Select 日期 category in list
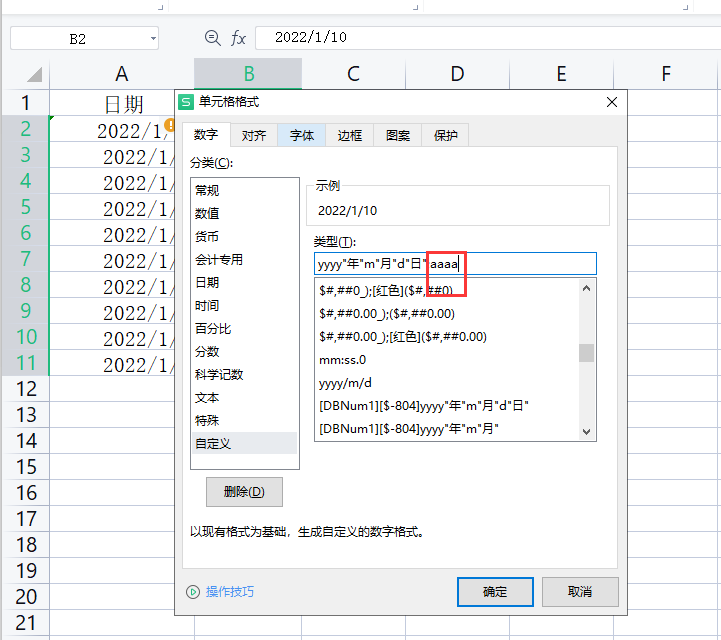 pyautogui.click(x=245, y=283)
